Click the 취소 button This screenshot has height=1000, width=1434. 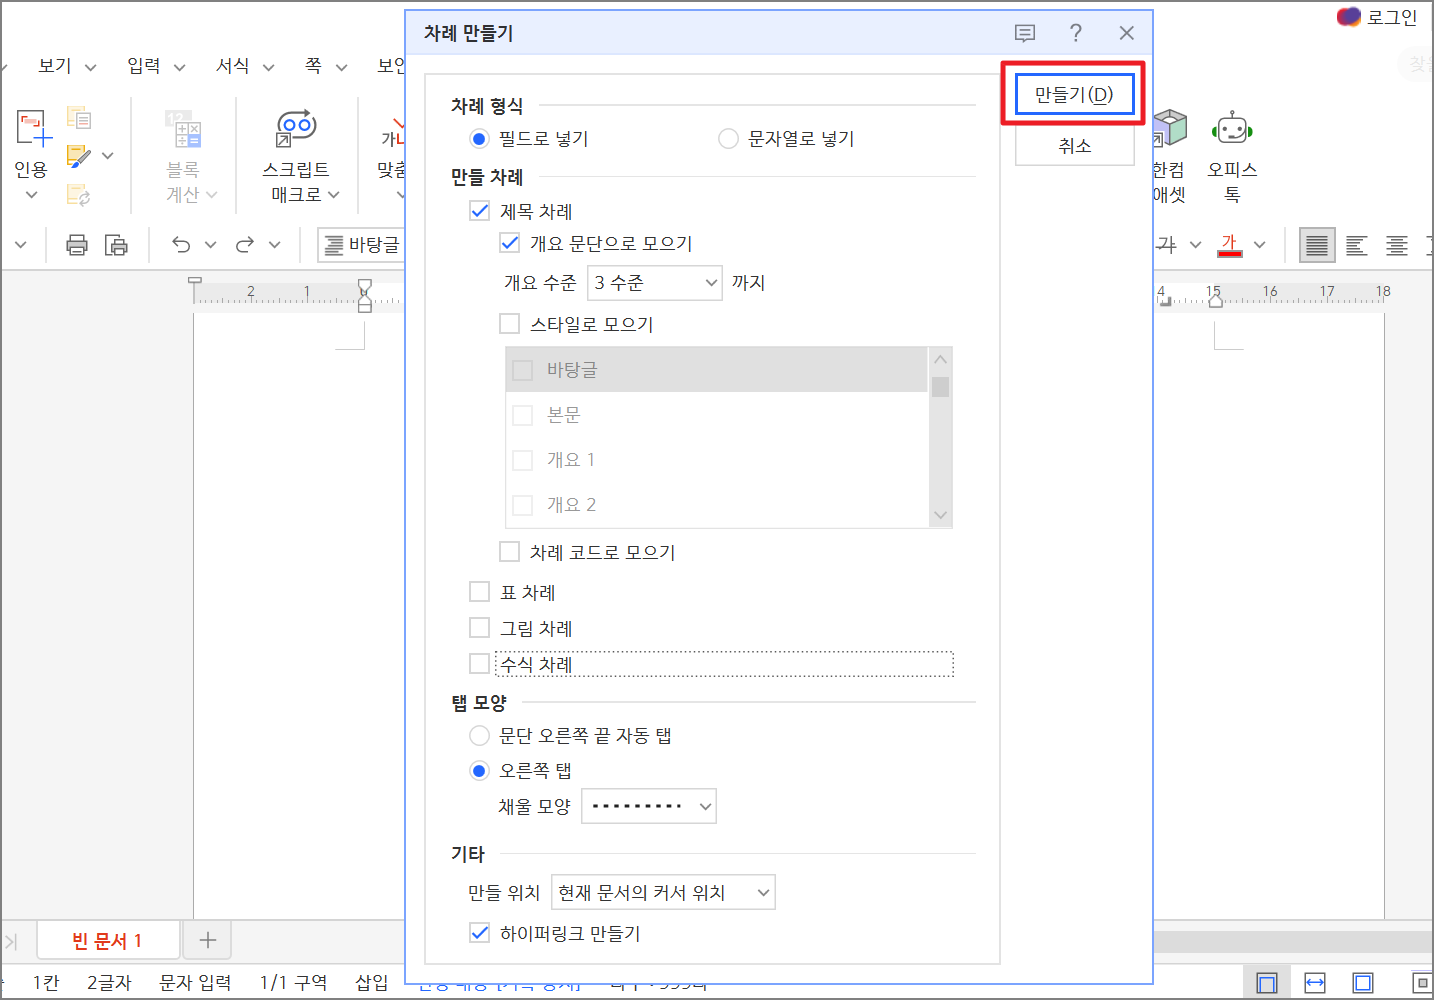(1074, 146)
